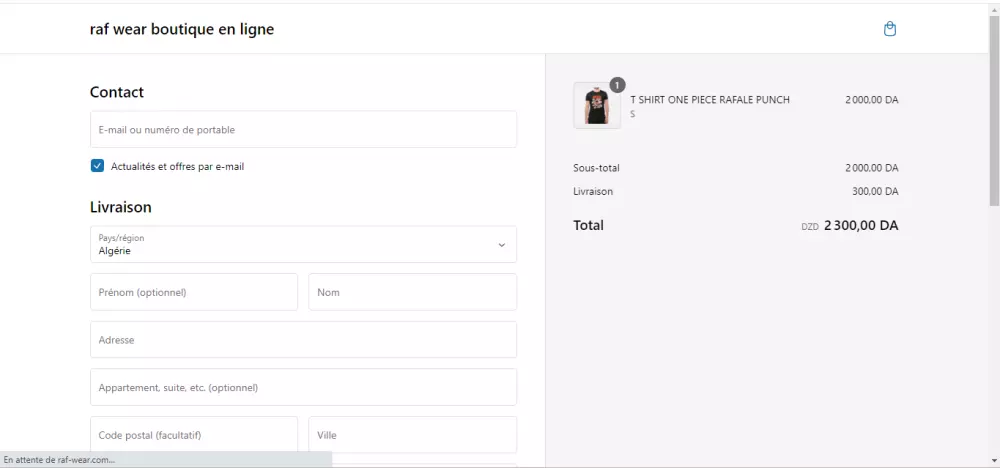Focus the Appartement, suite, etc. field
Viewport: 1000px width, 468px height.
click(303, 387)
